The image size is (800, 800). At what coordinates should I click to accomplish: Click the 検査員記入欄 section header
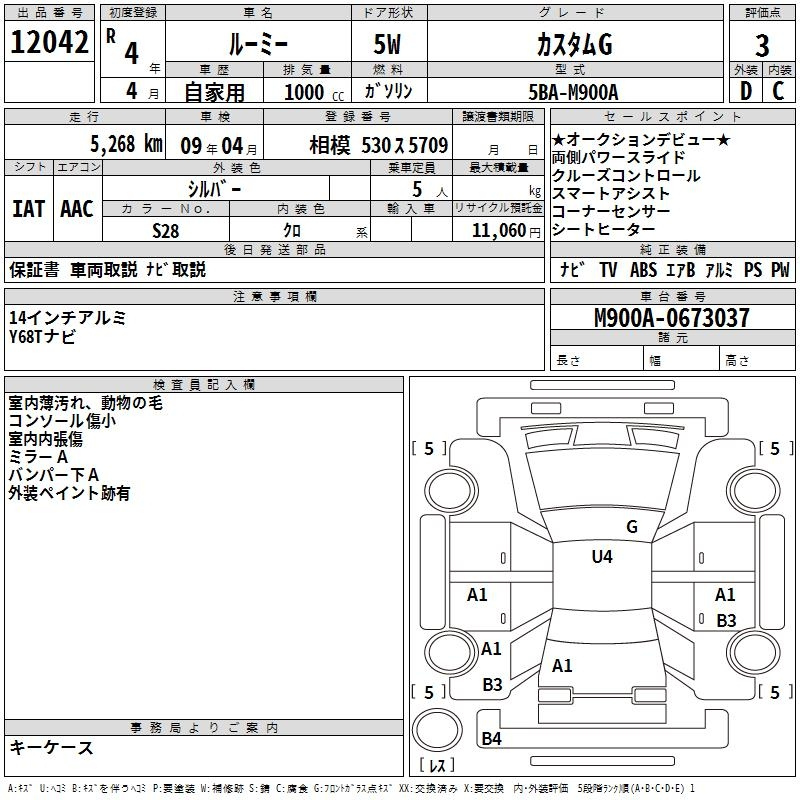pyautogui.click(x=204, y=385)
